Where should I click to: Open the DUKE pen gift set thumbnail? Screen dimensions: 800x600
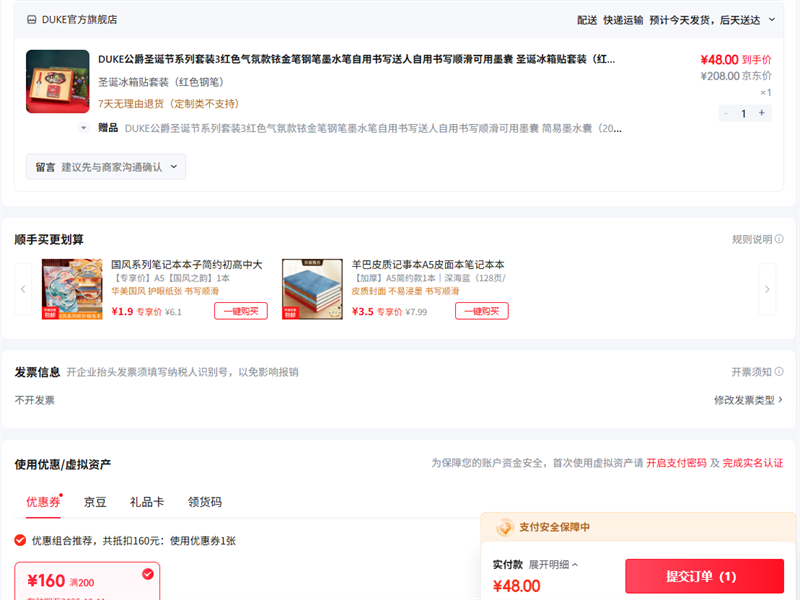tap(57, 81)
